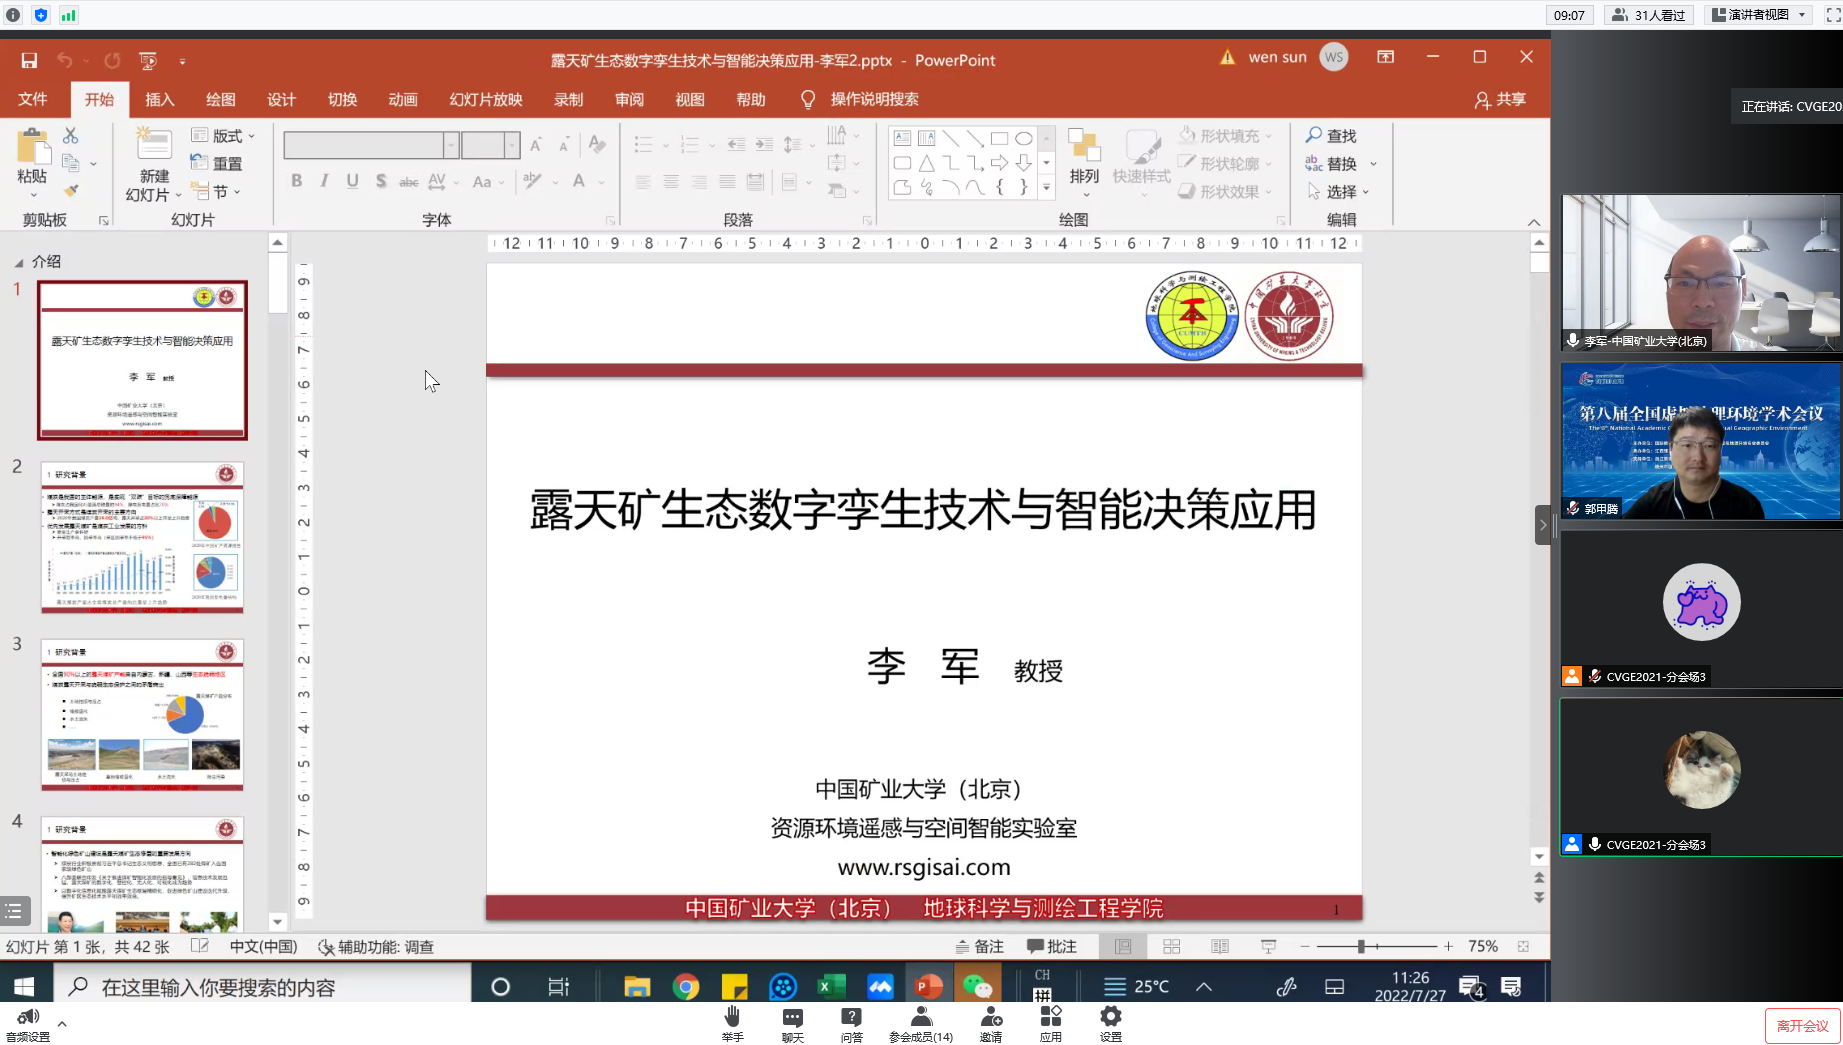
Task: Switch to reading view icon in status bar
Action: click(x=1220, y=946)
